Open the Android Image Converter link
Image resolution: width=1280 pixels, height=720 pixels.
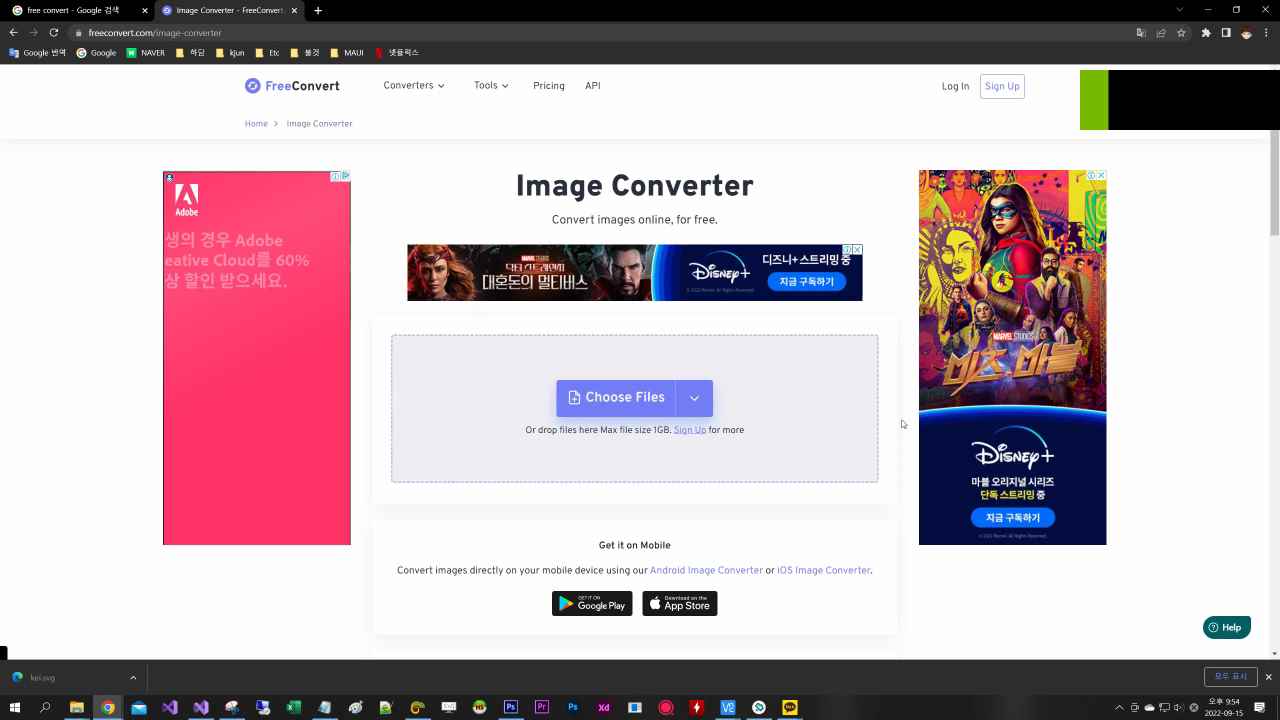[706, 571]
